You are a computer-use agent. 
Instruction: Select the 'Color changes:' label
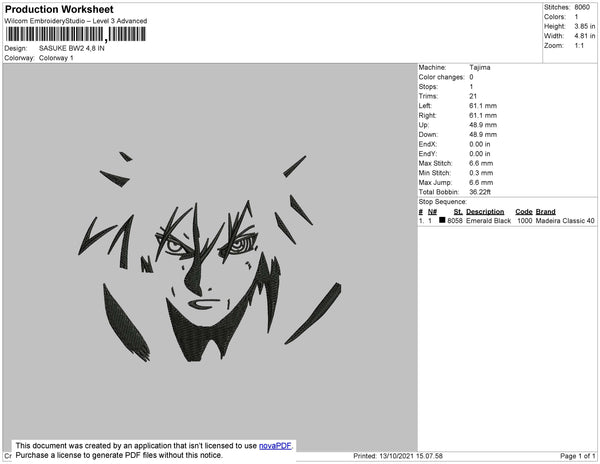(441, 77)
